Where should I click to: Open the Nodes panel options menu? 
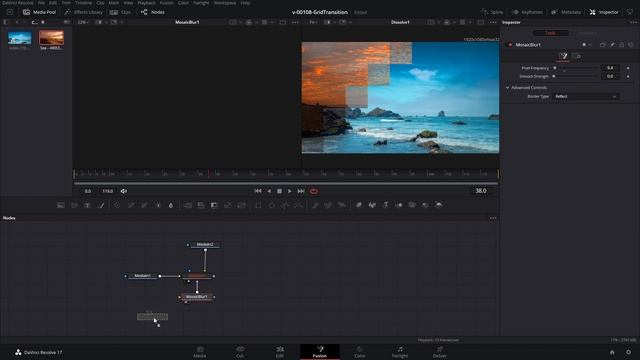[493, 218]
